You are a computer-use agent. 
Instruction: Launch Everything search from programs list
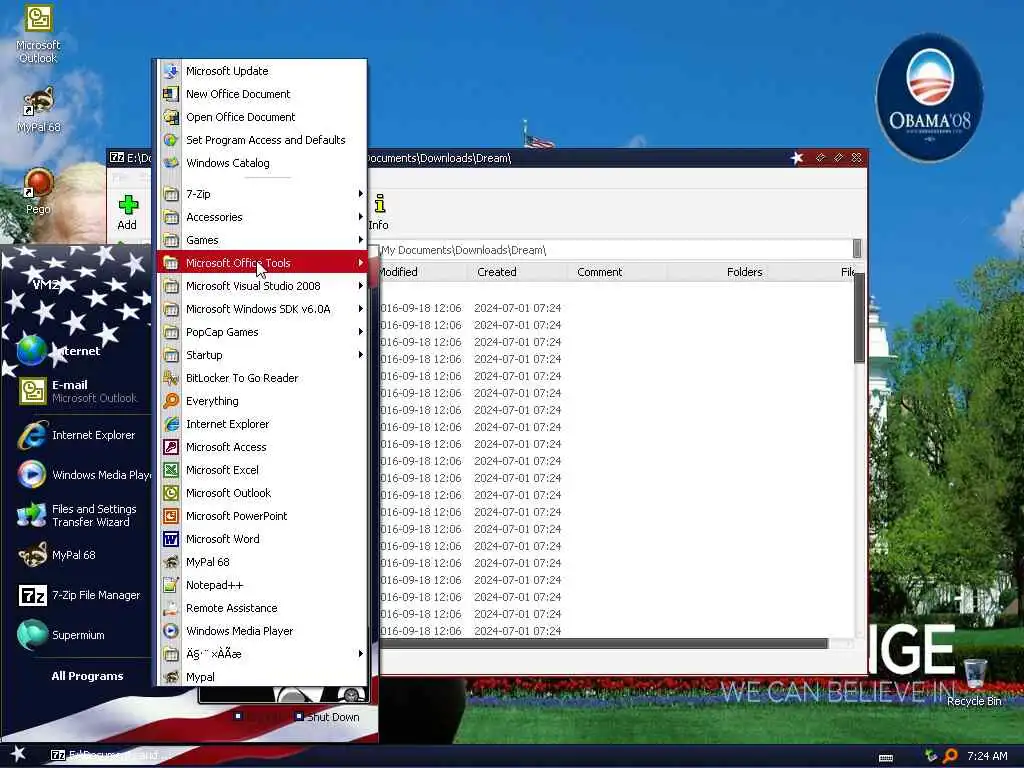pos(261,401)
